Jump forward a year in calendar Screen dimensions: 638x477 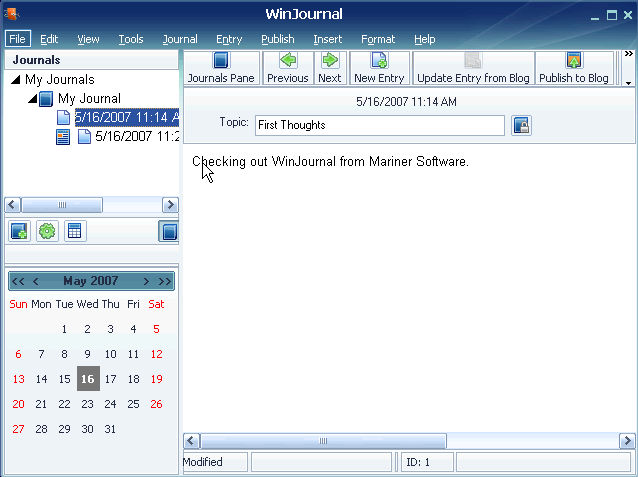[x=165, y=281]
